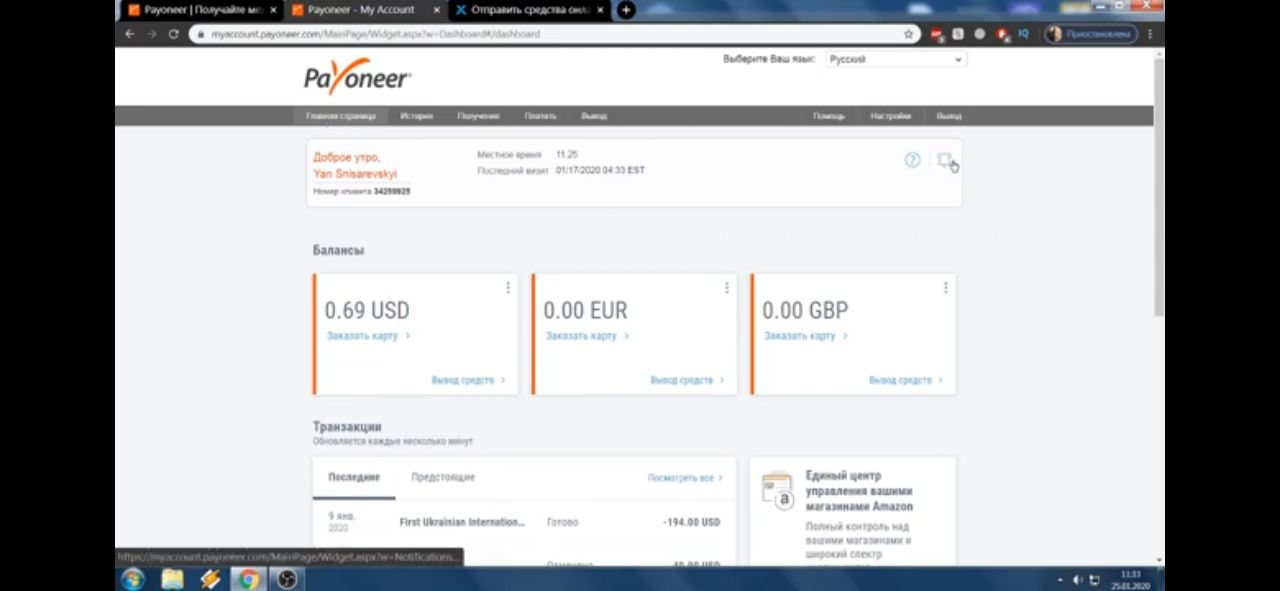Open three-dot menu on GBP balance card

(946, 288)
